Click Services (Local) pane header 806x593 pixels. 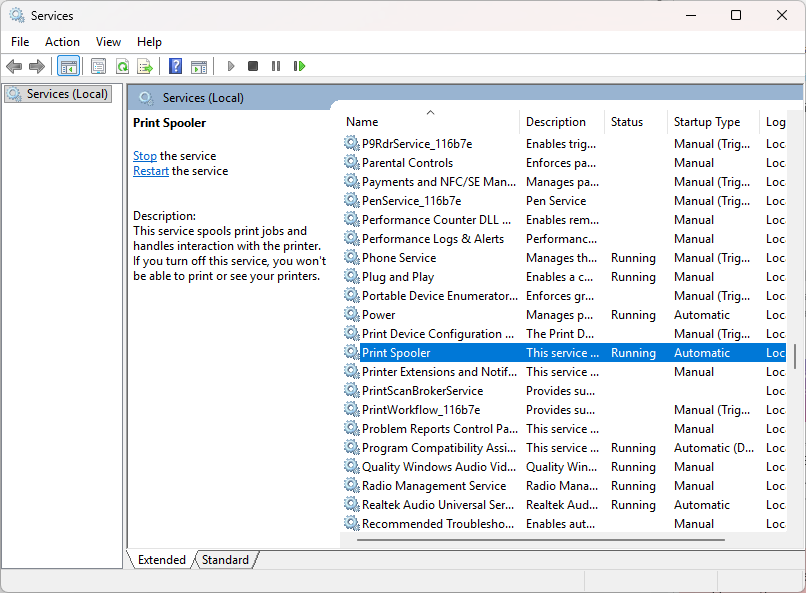203,98
